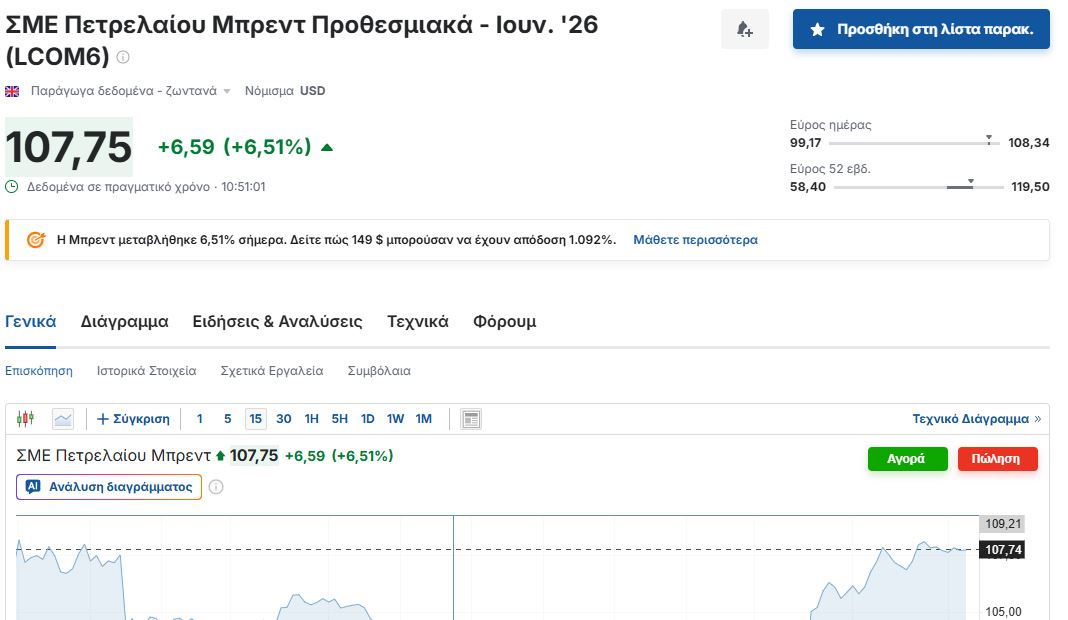Switch to candlestick chart type icon
The height and width of the screenshot is (620, 1068).
(26, 419)
